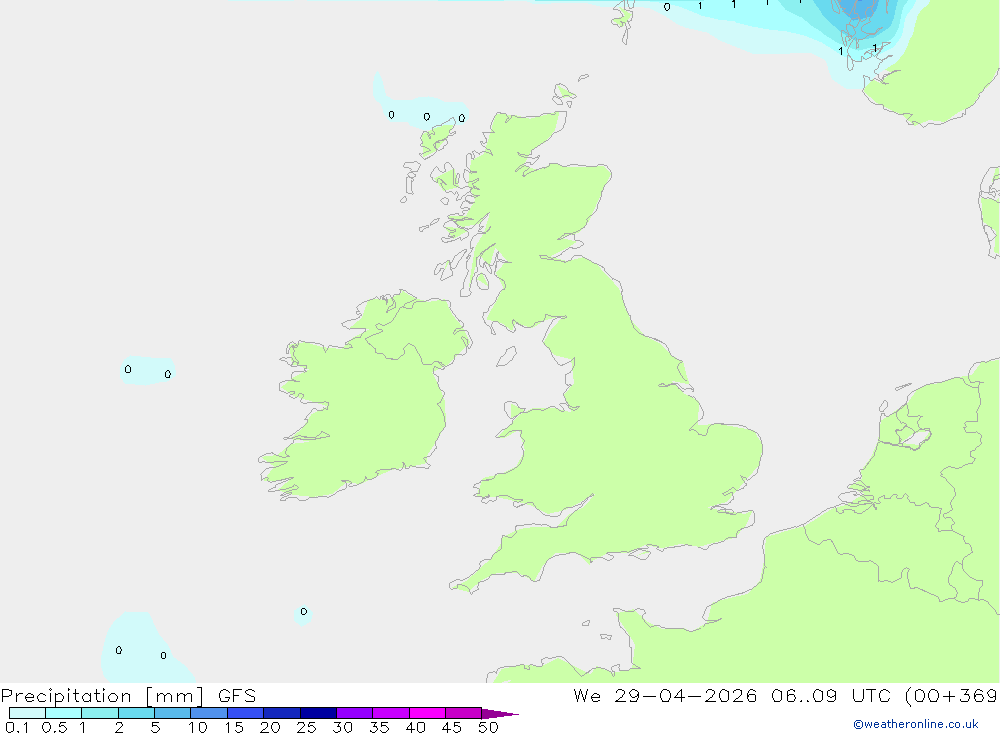Viewport: 1000px width, 733px height.
Task: Click the 10-15 mm legend swatch
Action: point(209,713)
